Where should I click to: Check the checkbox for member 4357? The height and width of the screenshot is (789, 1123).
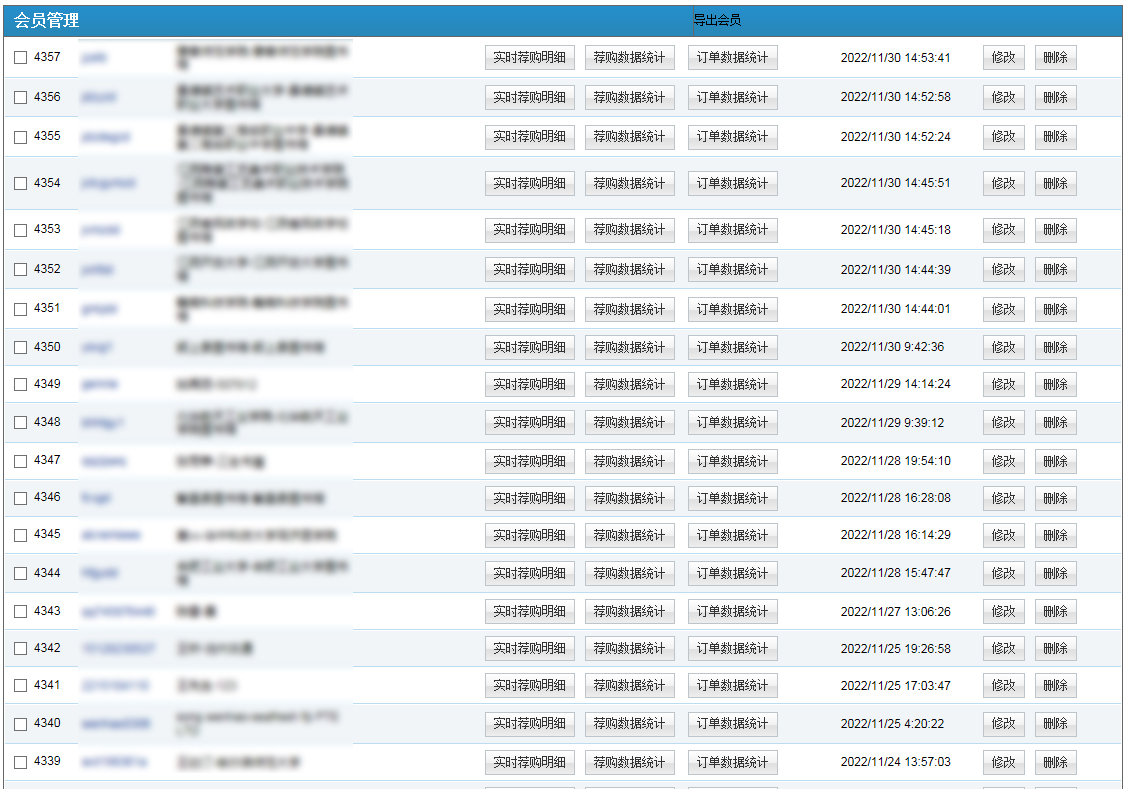tap(20, 58)
